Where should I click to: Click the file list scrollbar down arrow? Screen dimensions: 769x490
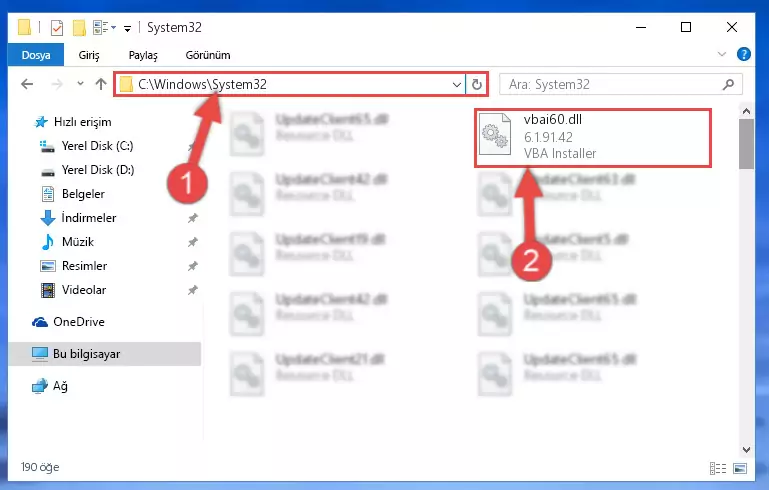[746, 449]
